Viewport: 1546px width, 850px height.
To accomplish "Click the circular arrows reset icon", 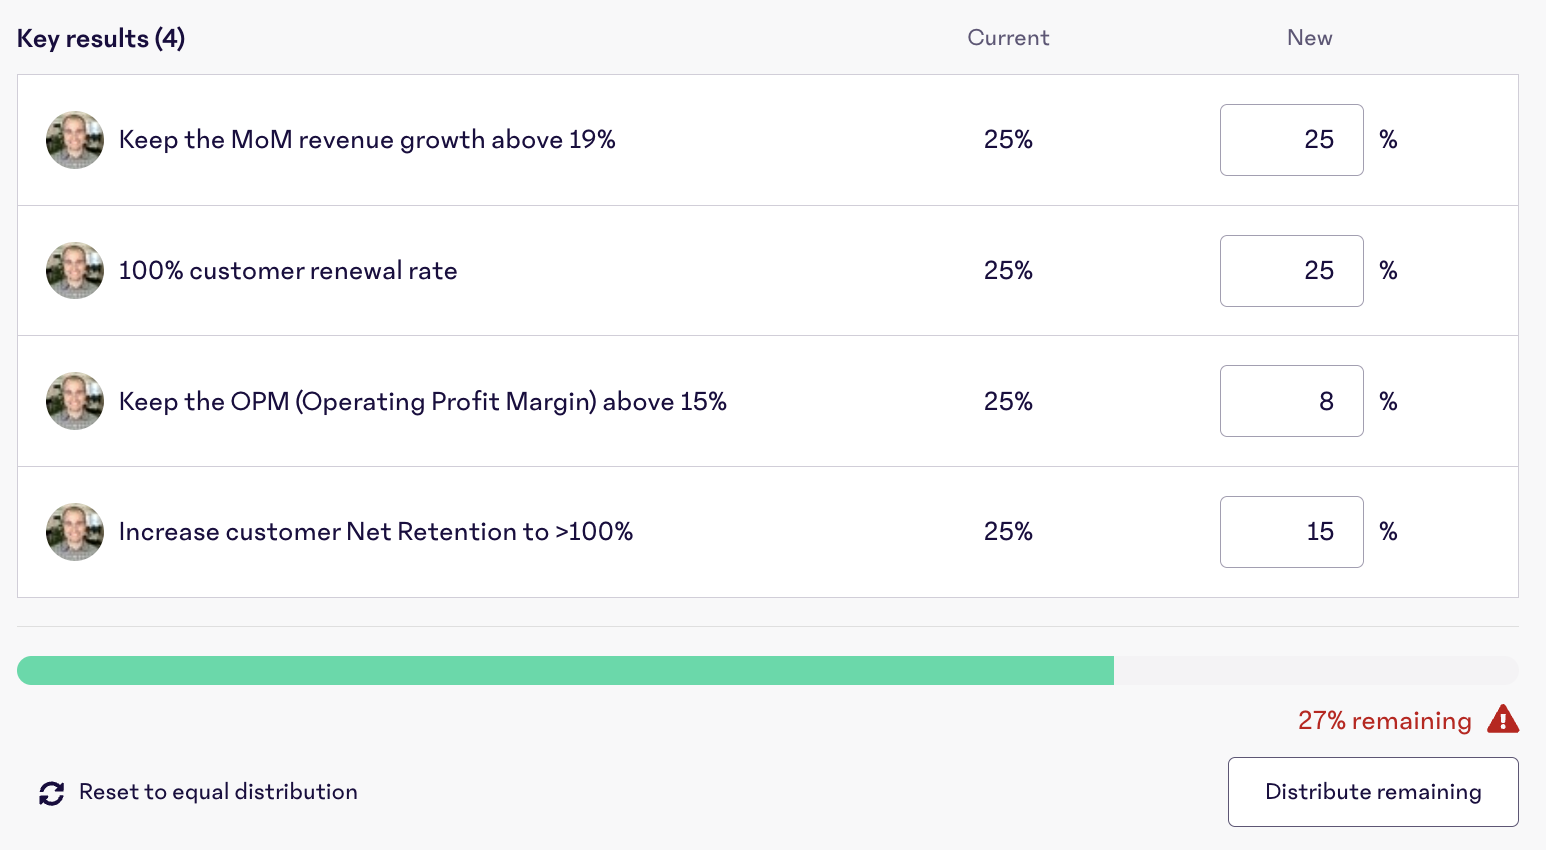I will (52, 793).
